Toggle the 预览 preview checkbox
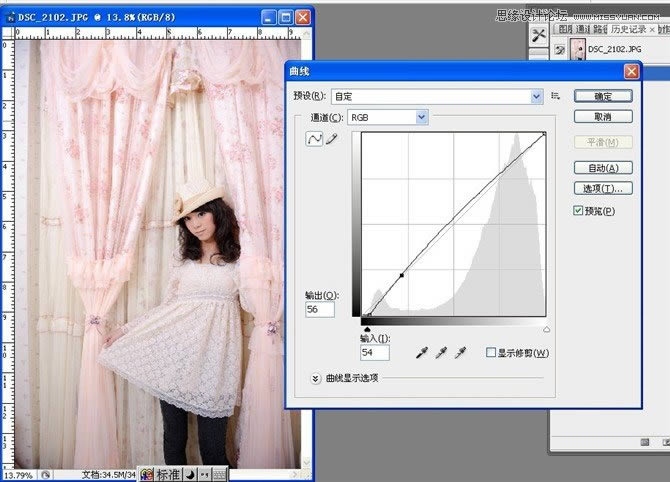Screen dimensions: 670x482 pos(578,210)
